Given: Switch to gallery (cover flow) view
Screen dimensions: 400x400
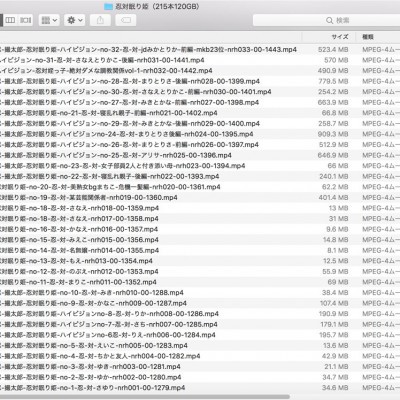Looking at the screenshot, I should [25, 20].
